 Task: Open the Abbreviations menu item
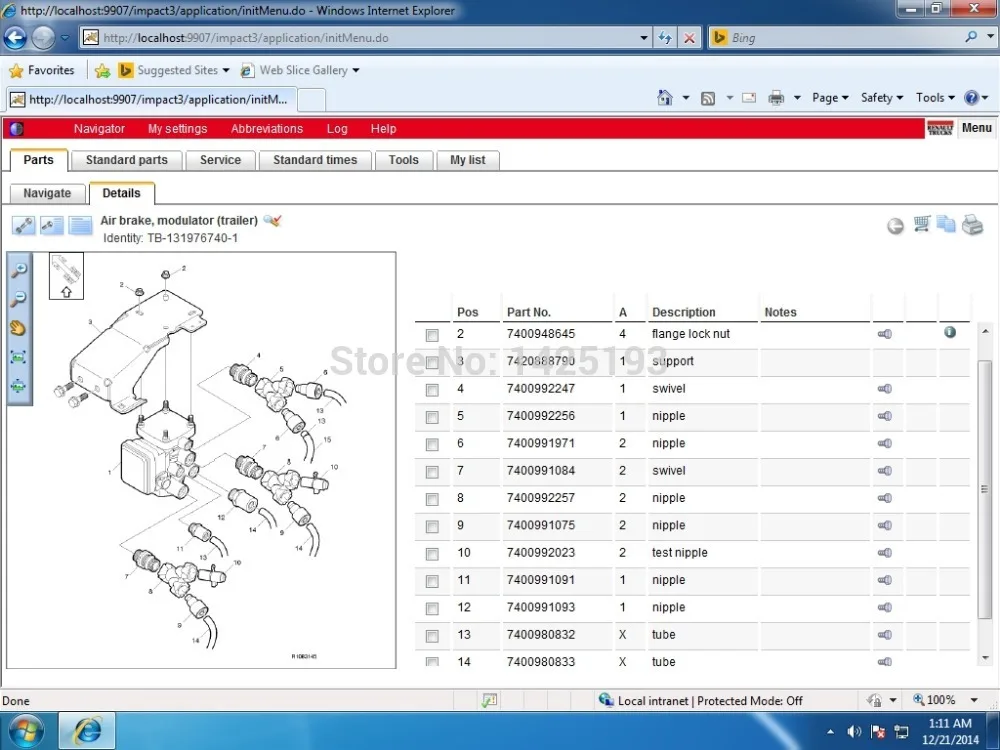[266, 128]
